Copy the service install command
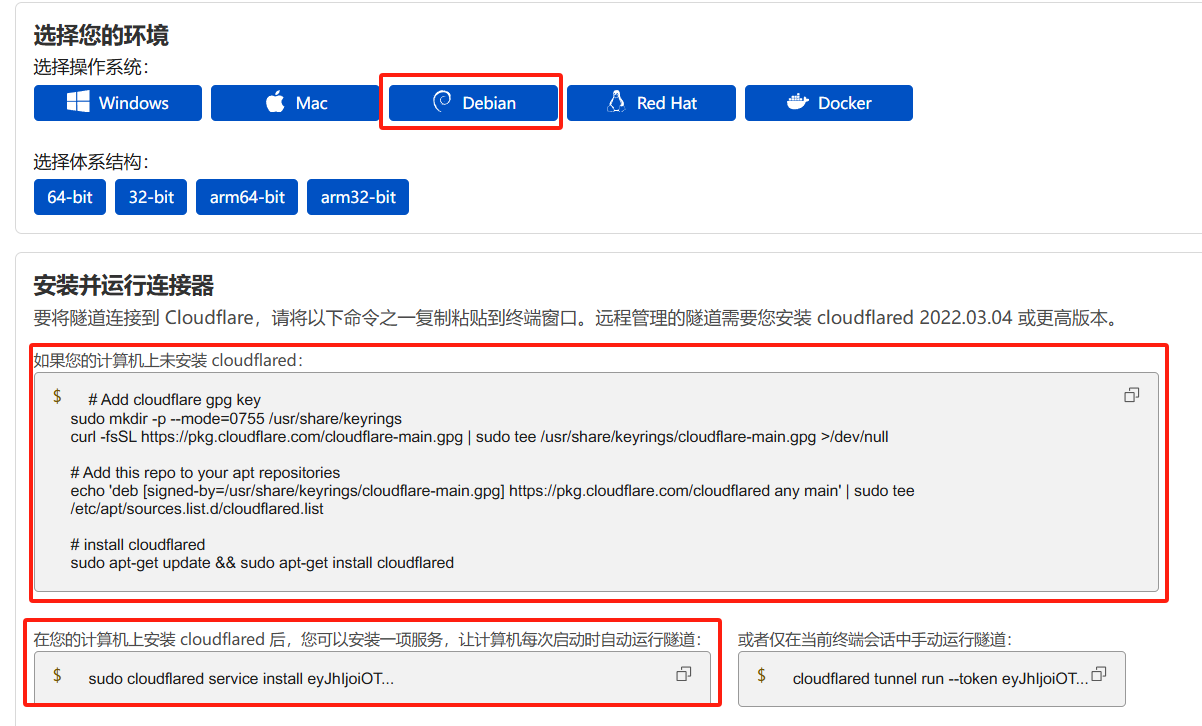The image size is (1202, 726). (684, 675)
